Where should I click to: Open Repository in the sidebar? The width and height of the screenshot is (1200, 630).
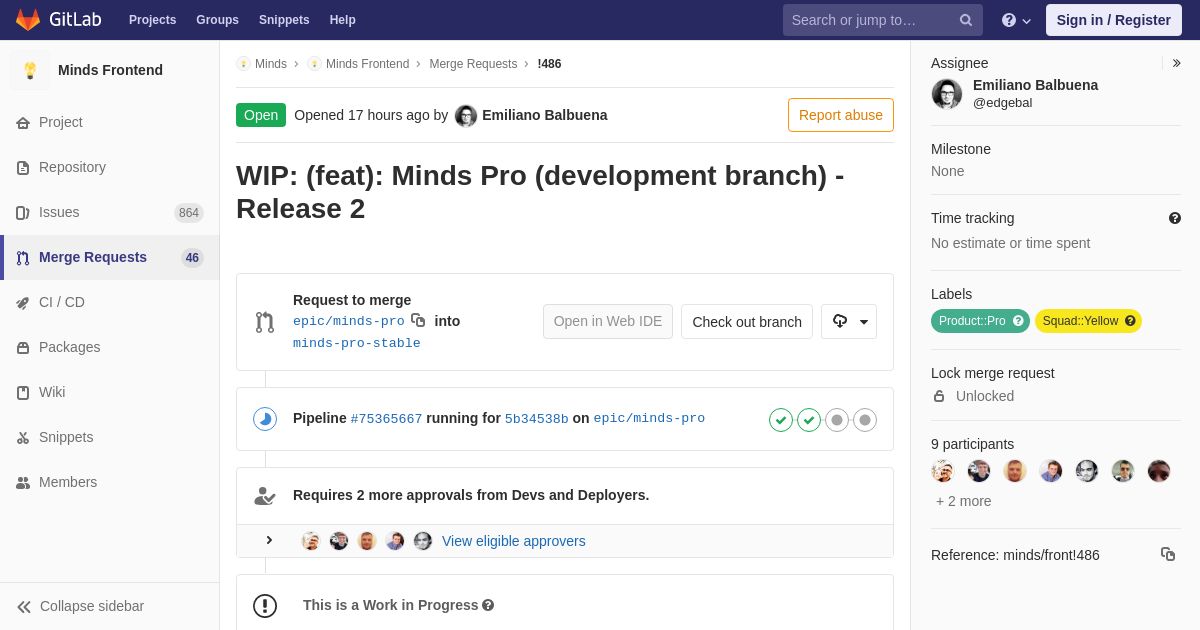pos(110,167)
